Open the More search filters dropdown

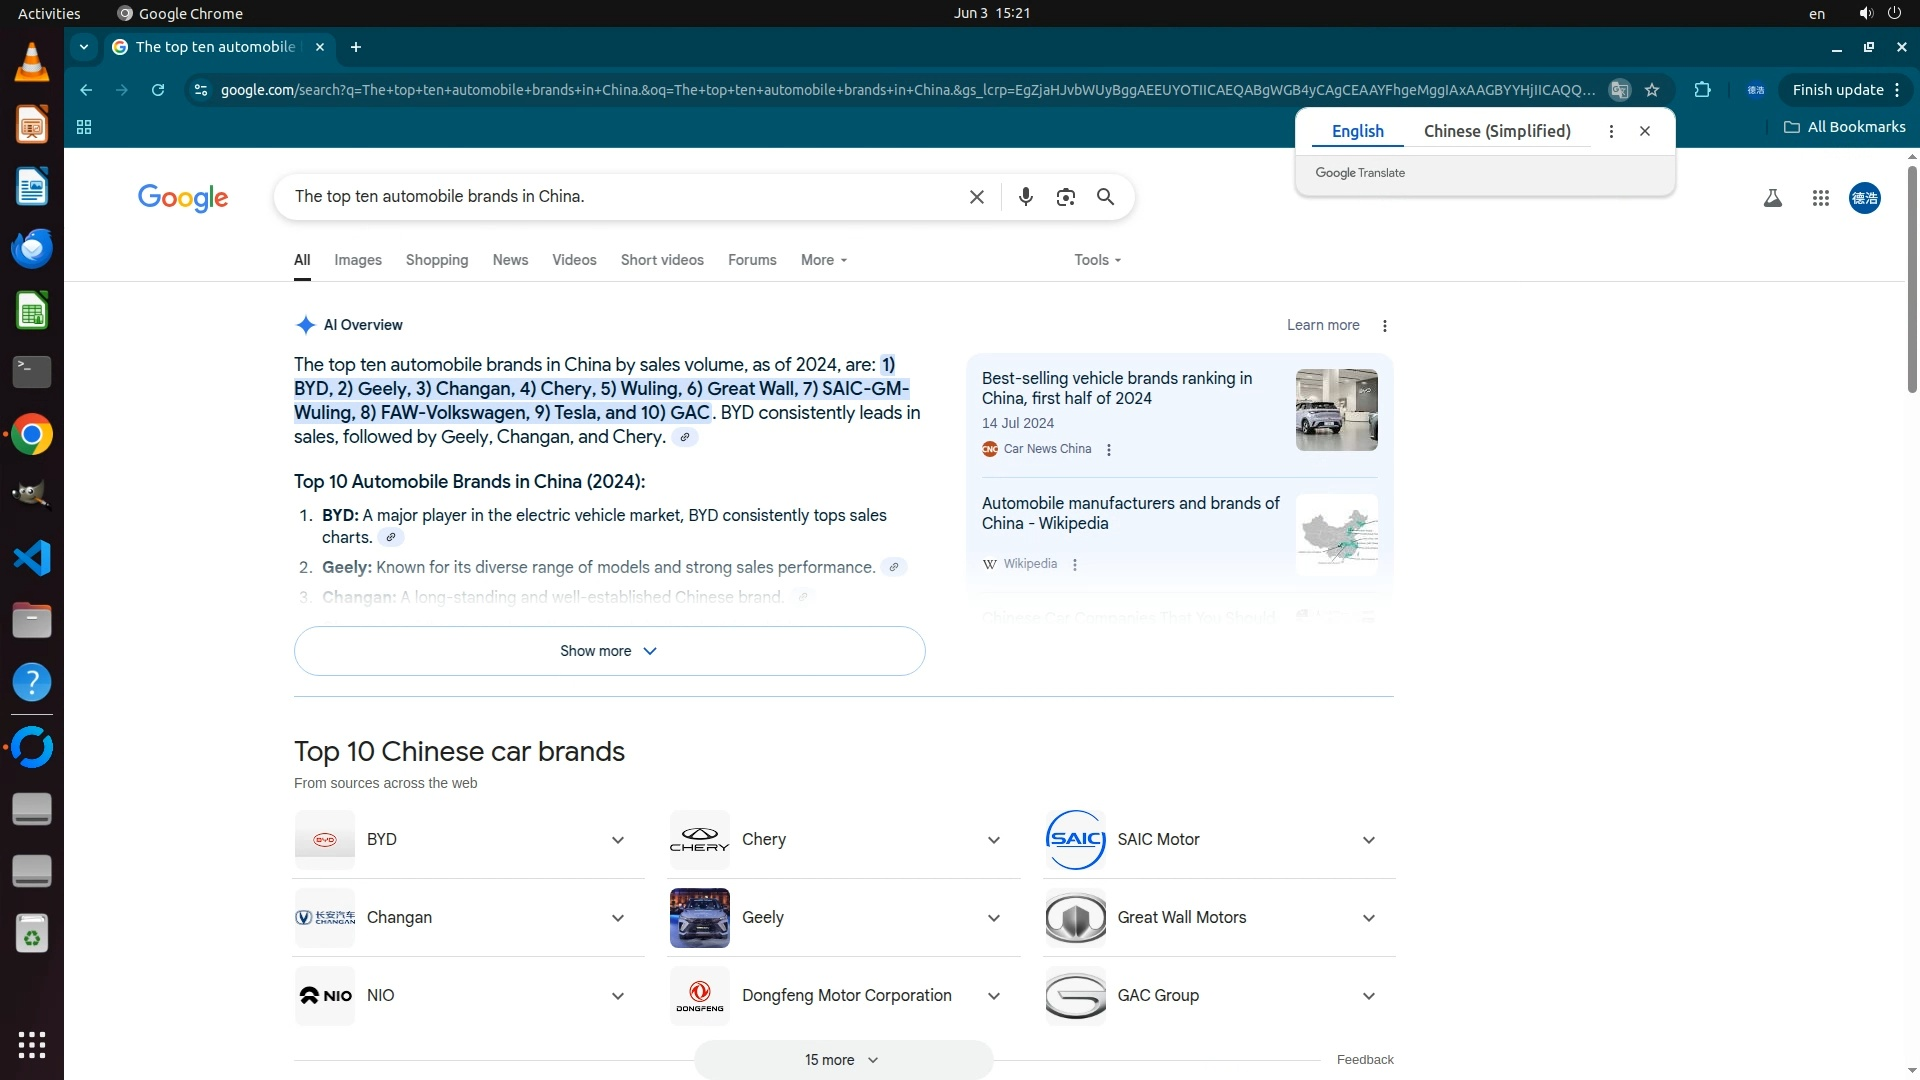[x=823, y=260]
